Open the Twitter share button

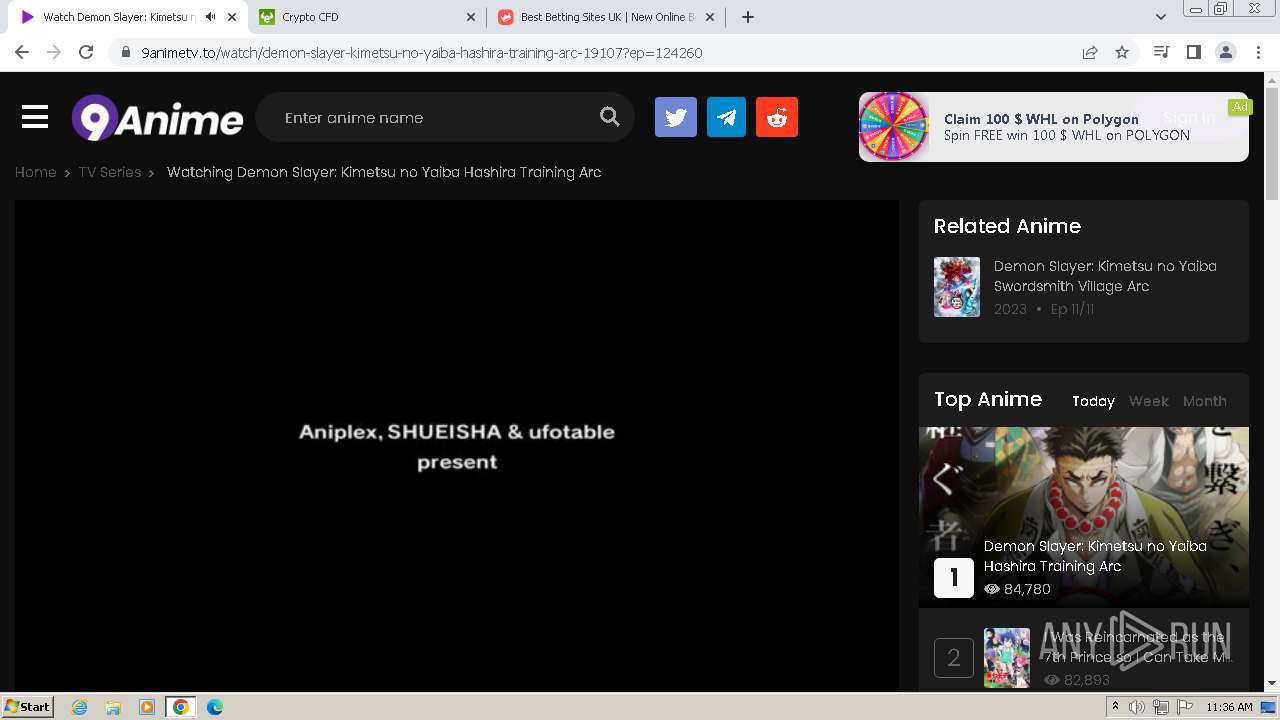(676, 117)
